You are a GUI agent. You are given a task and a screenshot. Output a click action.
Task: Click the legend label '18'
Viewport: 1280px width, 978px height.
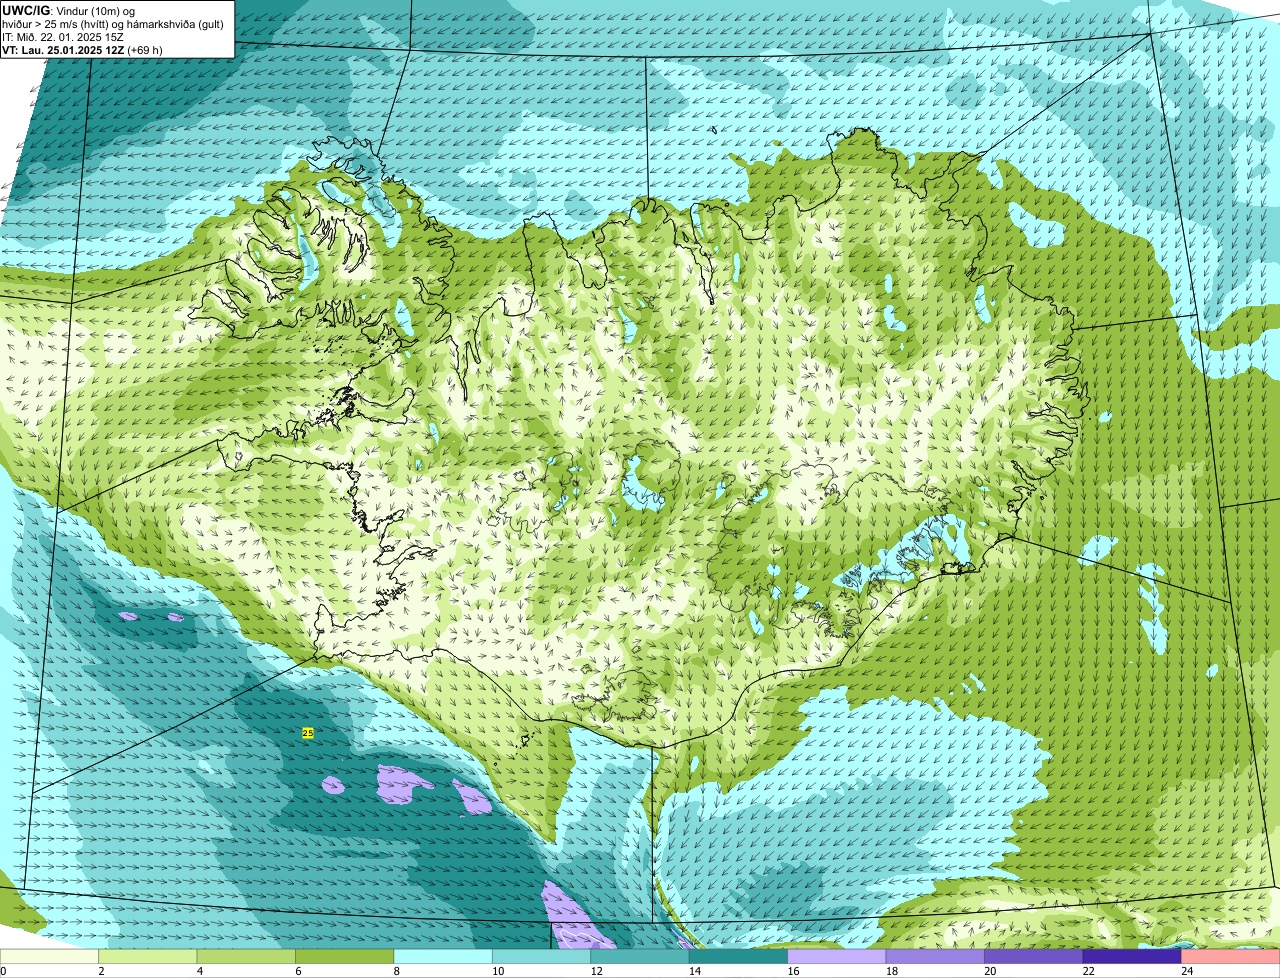click(x=891, y=971)
